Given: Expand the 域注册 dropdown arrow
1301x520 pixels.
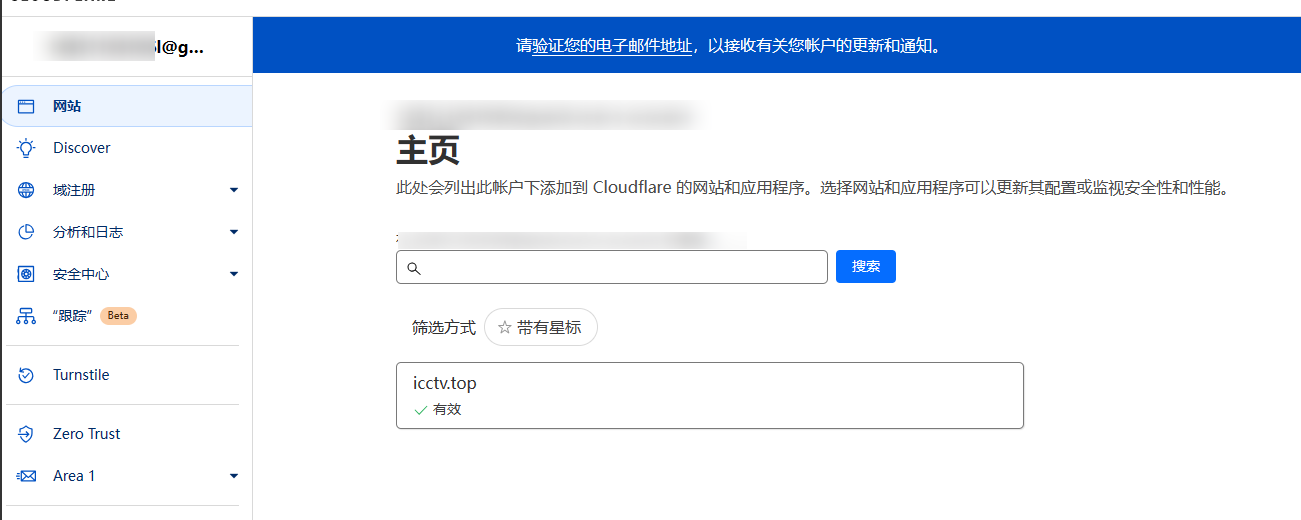Looking at the screenshot, I should click(x=234, y=190).
